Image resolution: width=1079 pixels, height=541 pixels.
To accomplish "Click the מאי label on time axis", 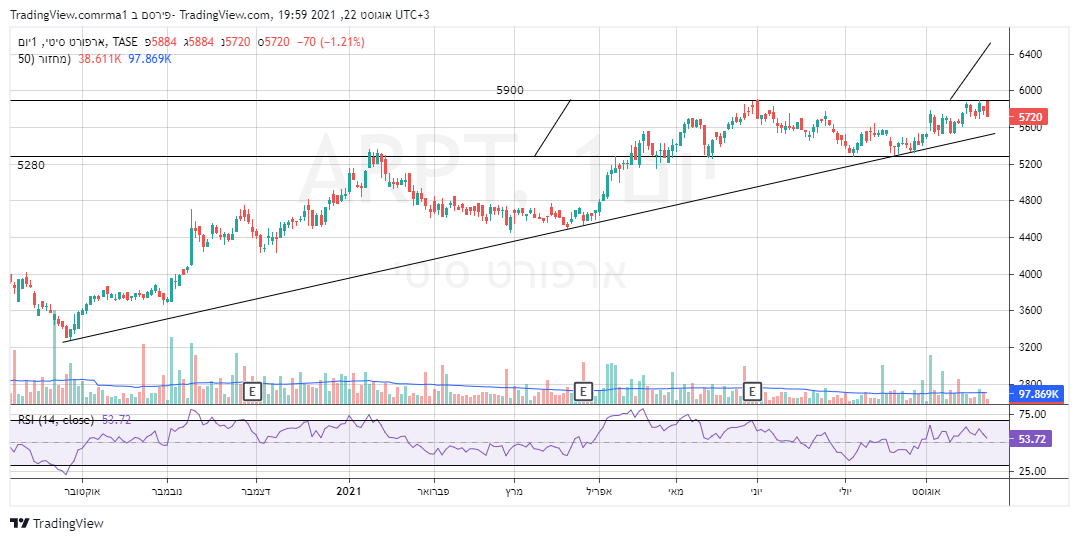I will [677, 491].
